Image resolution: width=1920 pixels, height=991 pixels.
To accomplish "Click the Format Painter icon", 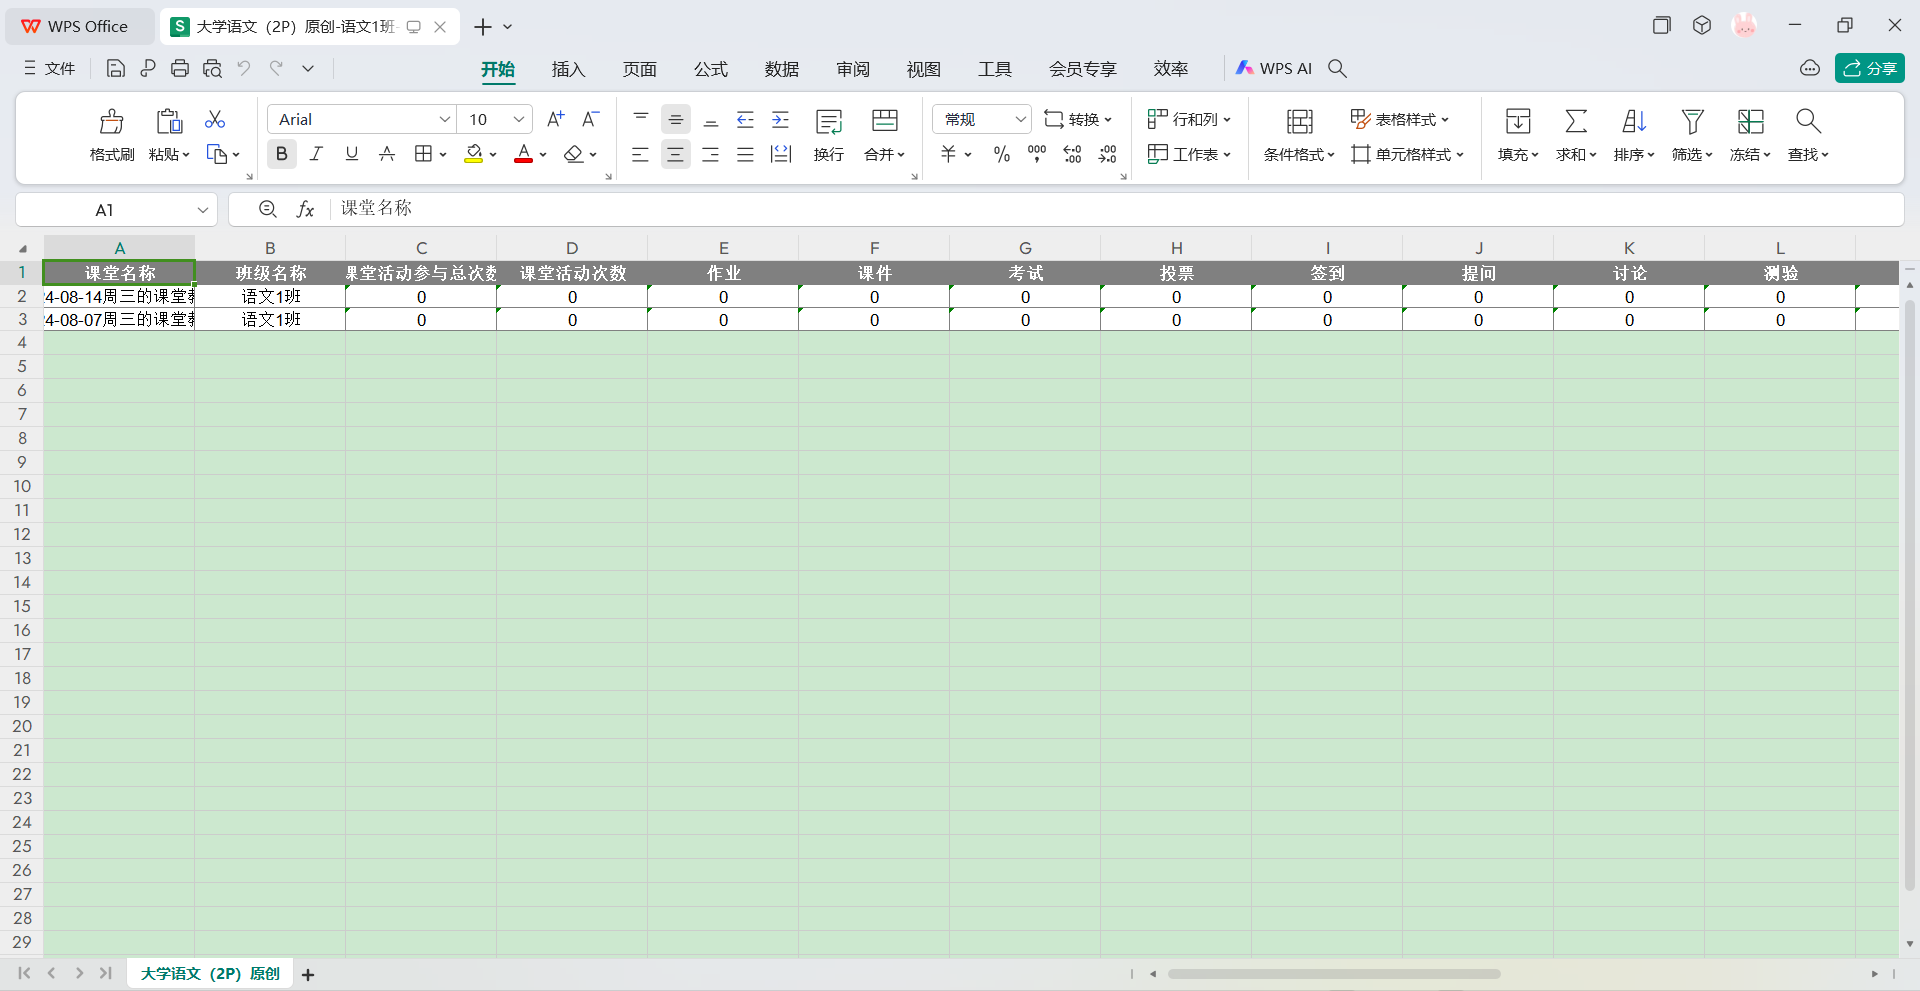I will [111, 122].
